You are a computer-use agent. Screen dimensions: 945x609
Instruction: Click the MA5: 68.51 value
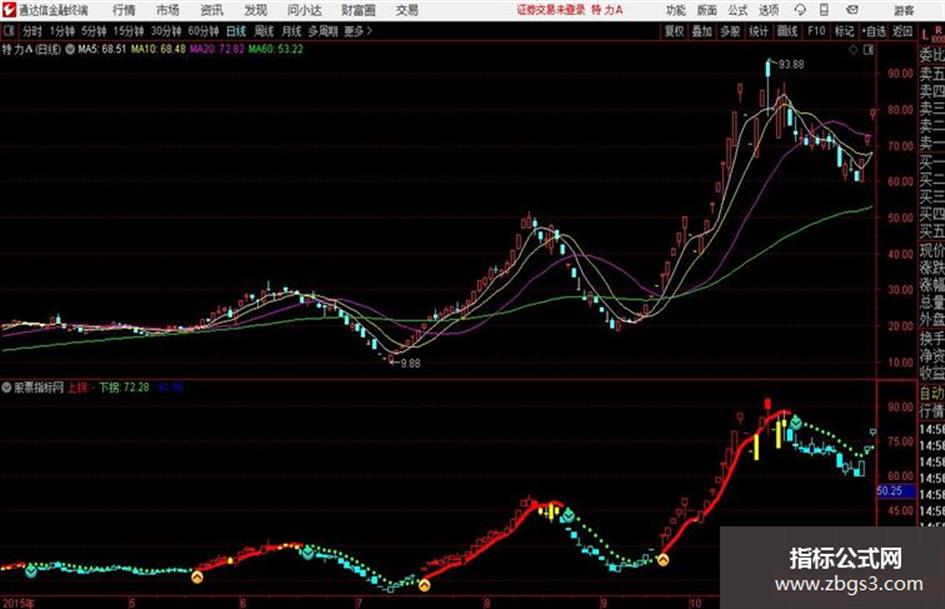(x=102, y=49)
